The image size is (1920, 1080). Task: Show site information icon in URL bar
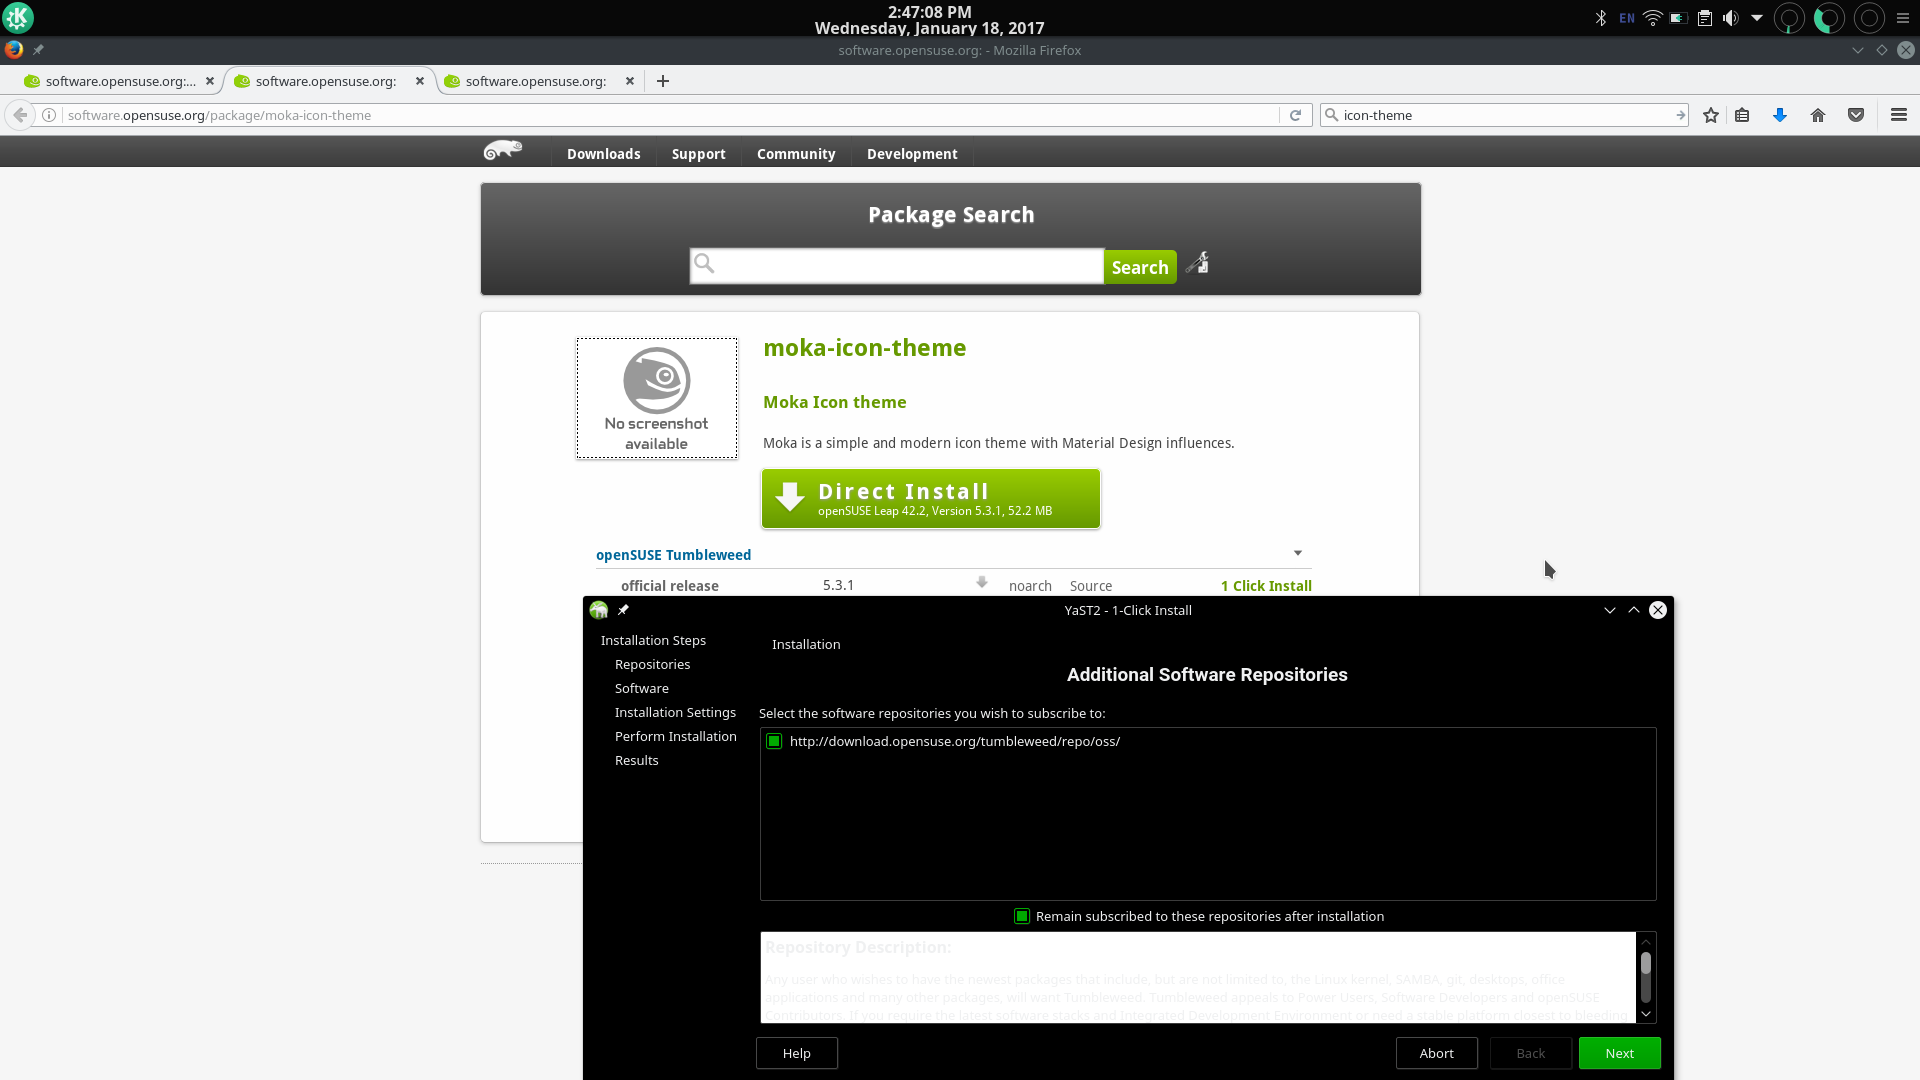tap(48, 115)
